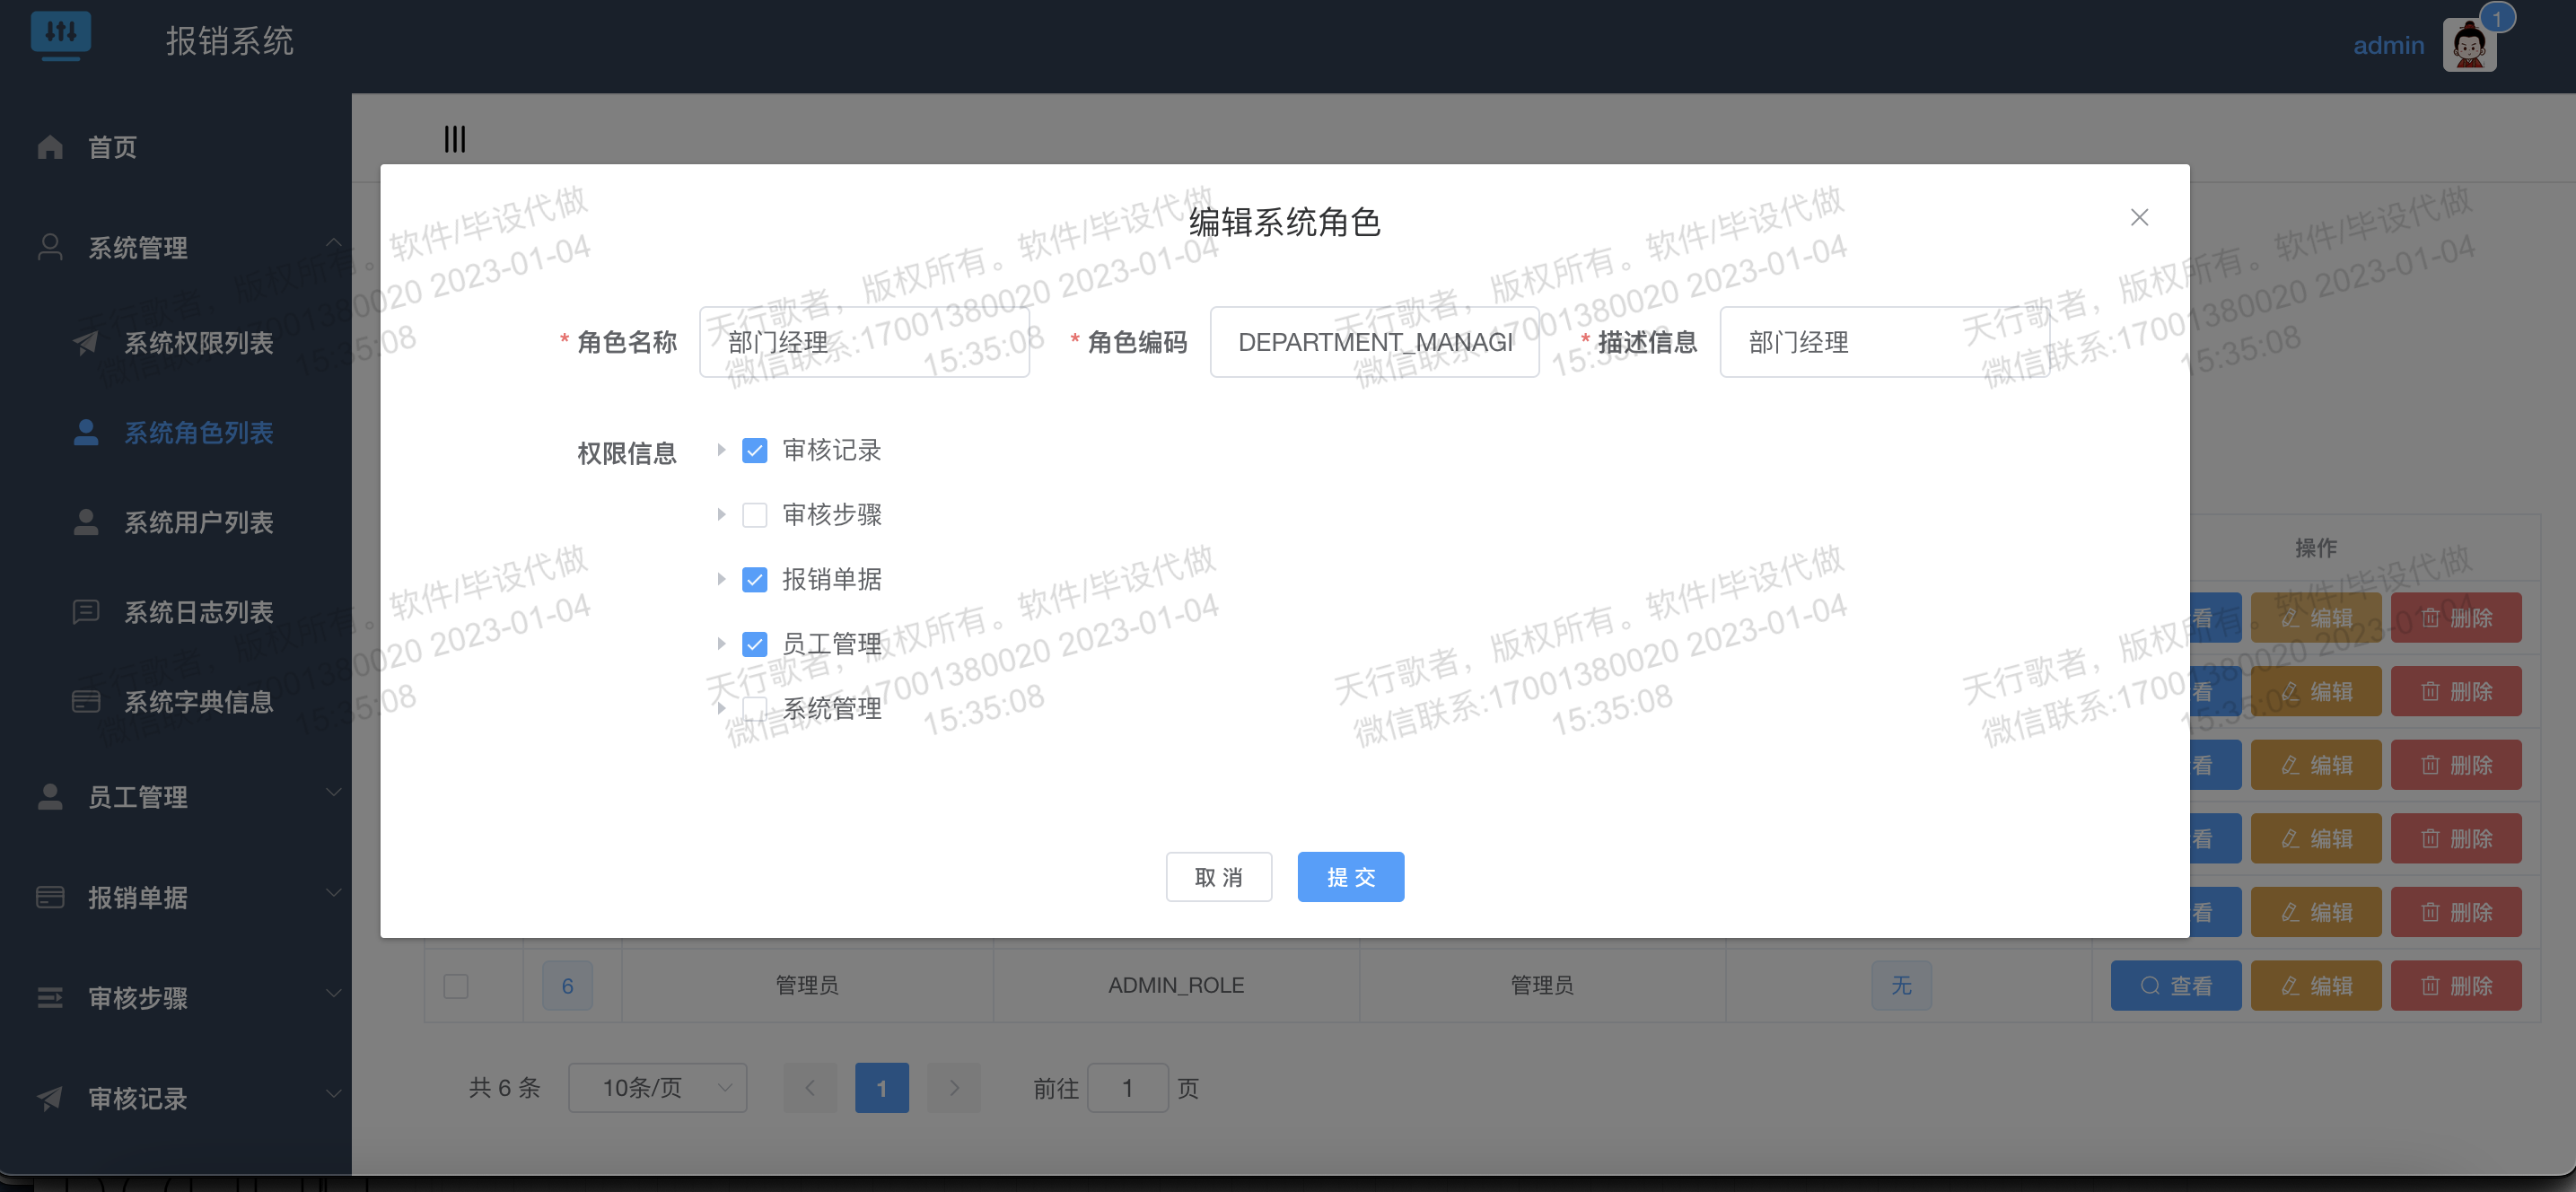
Task: Click the app logo icon in header
Action: [x=60, y=34]
